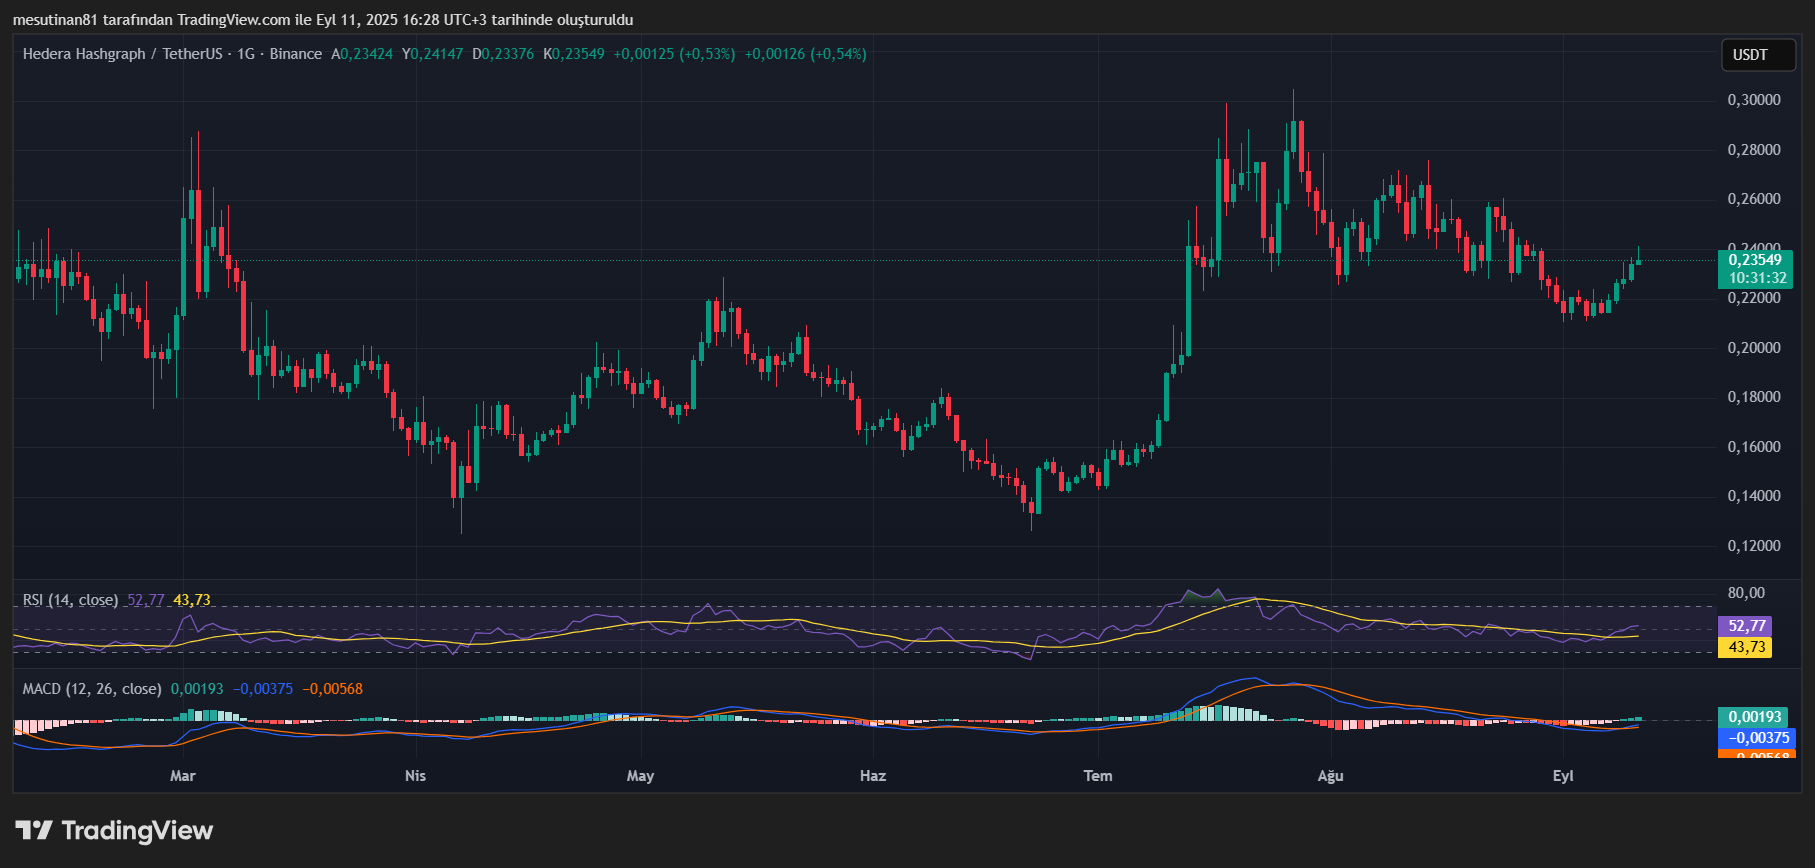Click the Eyl label on time axis
Screen dimensions: 1815x868
[x=1563, y=776]
